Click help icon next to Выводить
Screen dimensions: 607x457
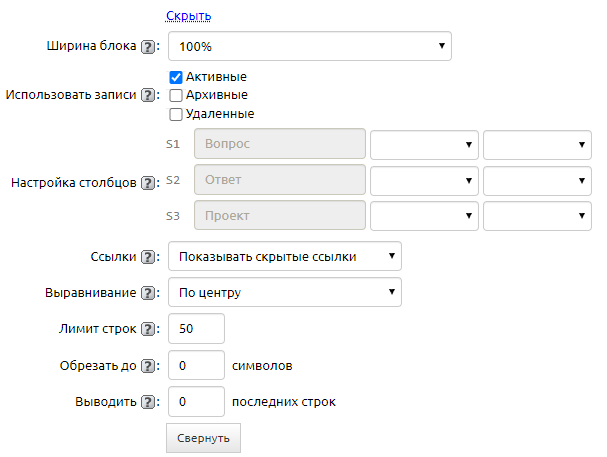(147, 402)
